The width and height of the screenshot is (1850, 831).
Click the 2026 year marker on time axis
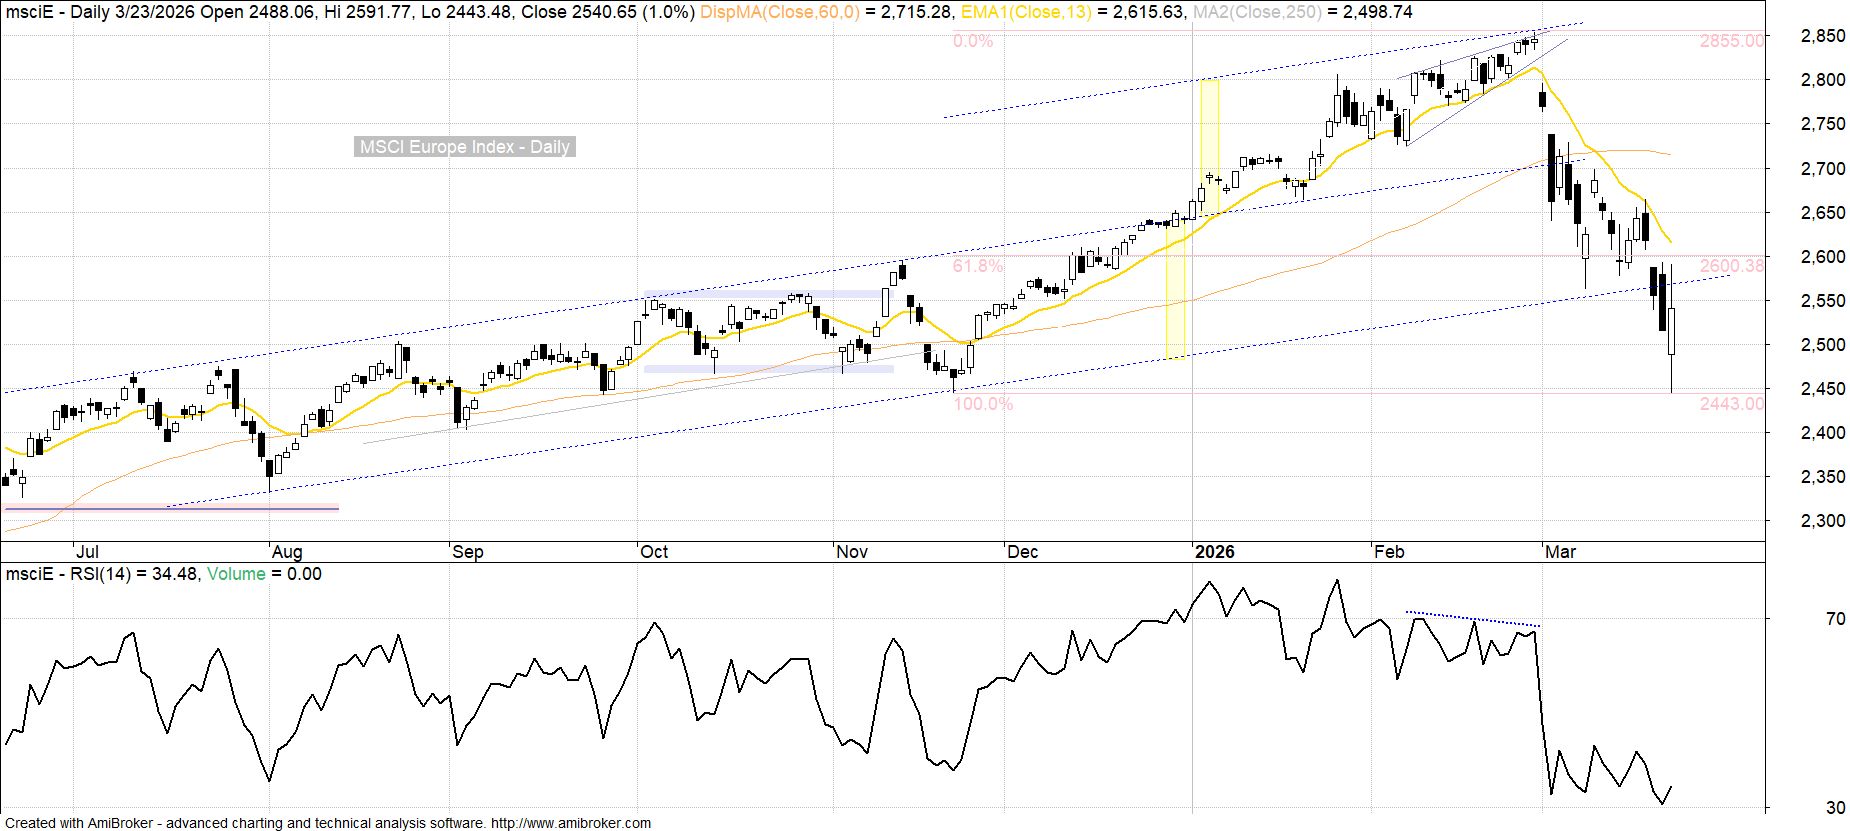click(x=1215, y=552)
